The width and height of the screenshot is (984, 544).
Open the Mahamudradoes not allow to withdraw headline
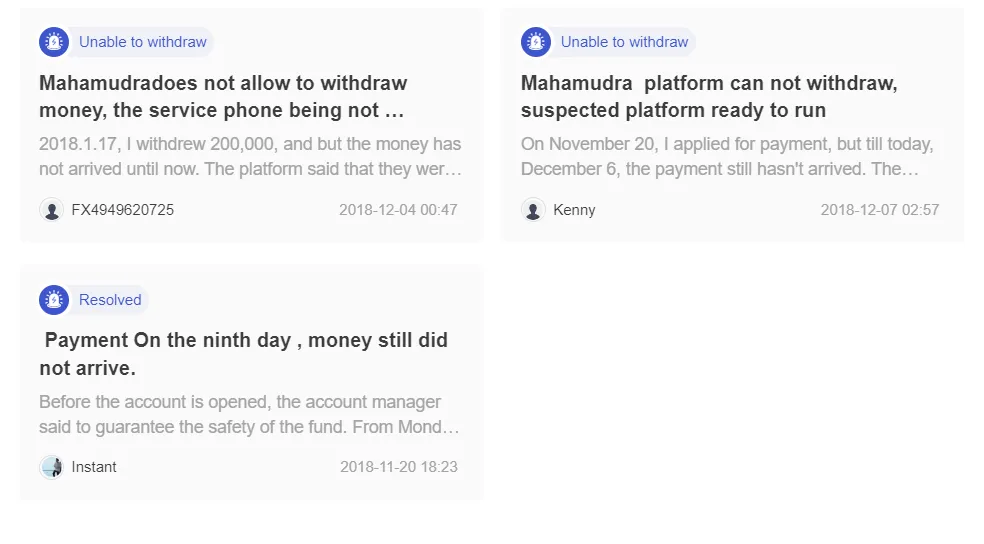223,97
